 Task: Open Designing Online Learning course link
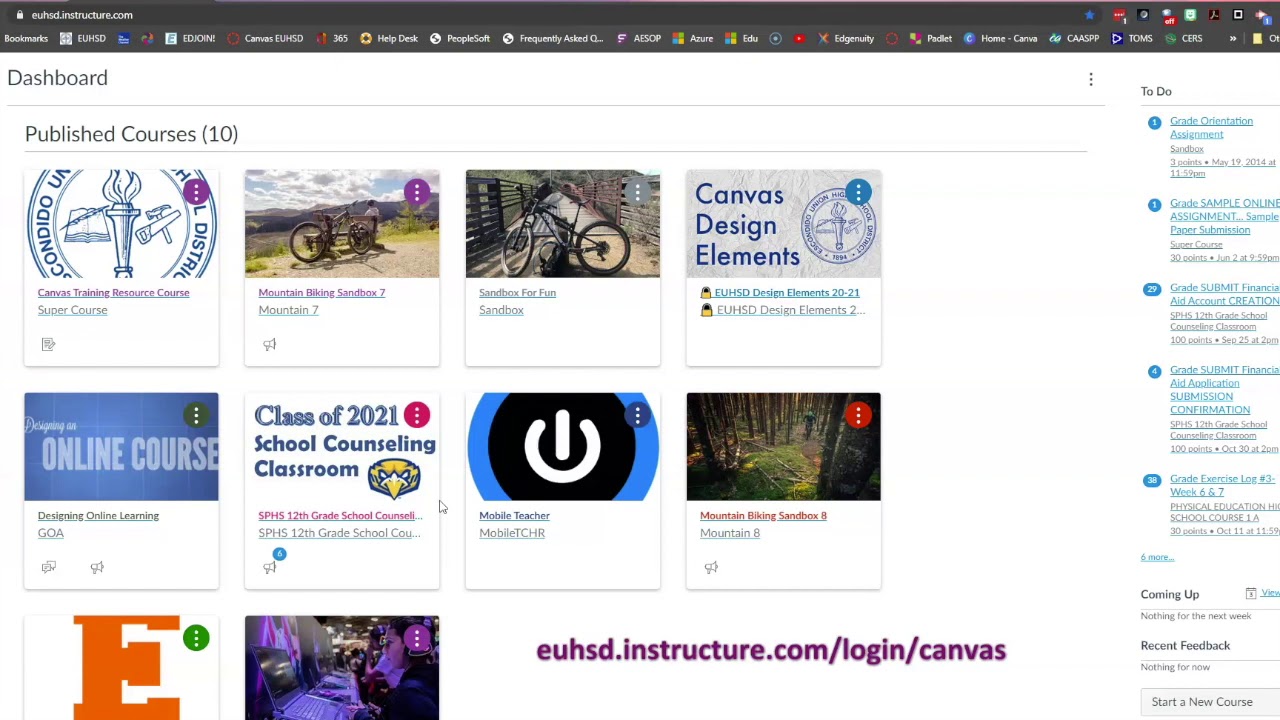(x=98, y=516)
